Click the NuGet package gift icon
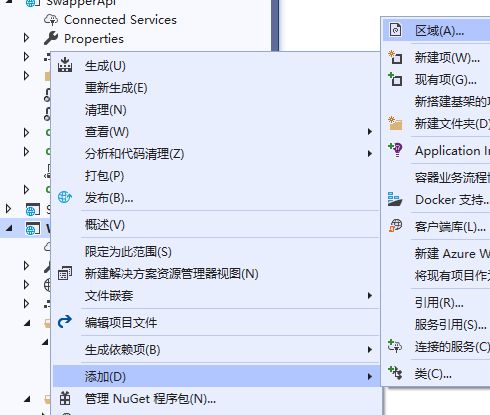 tap(65, 398)
